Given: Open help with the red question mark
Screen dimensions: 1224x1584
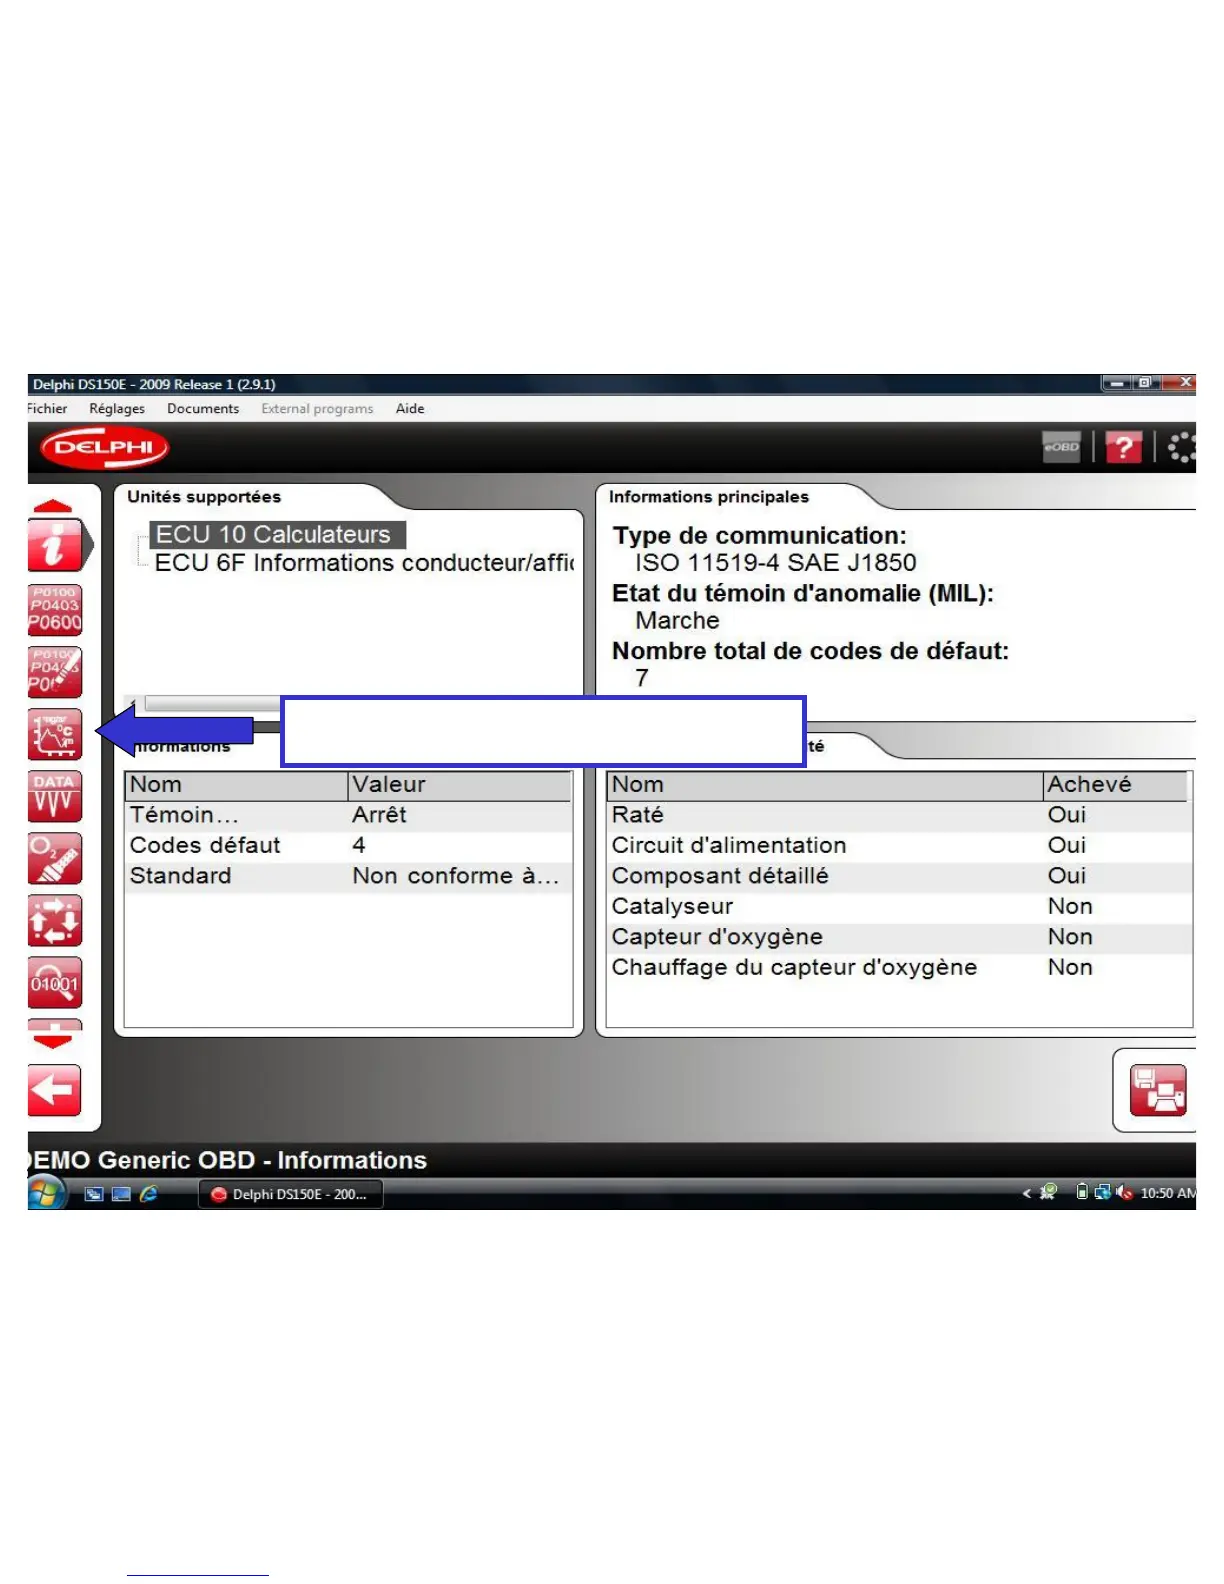Looking at the screenshot, I should pyautogui.click(x=1123, y=447).
